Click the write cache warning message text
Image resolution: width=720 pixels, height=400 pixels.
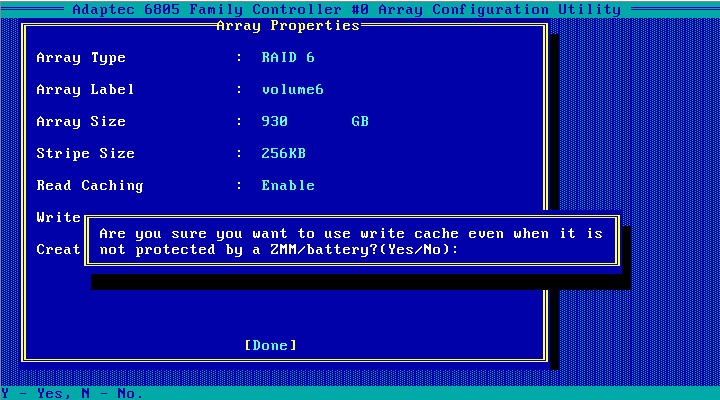tap(351, 233)
